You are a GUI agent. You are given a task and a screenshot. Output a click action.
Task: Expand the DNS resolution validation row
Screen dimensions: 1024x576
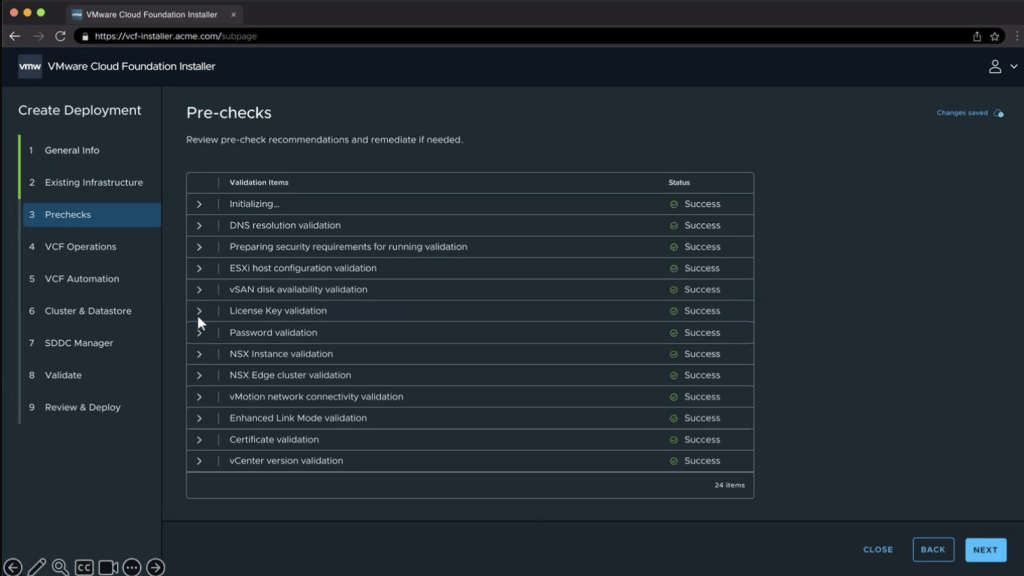point(199,226)
